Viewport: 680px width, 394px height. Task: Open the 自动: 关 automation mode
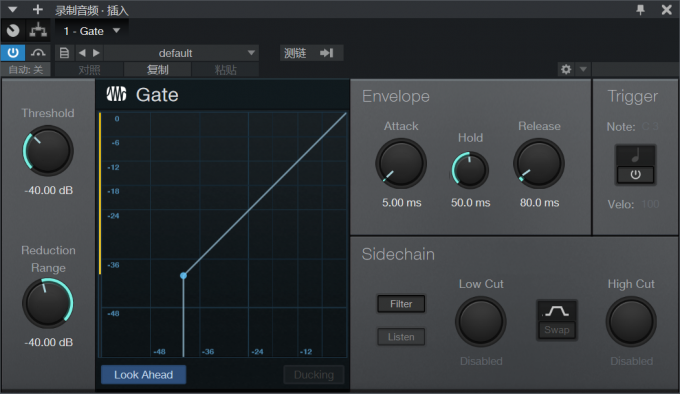click(x=26, y=69)
